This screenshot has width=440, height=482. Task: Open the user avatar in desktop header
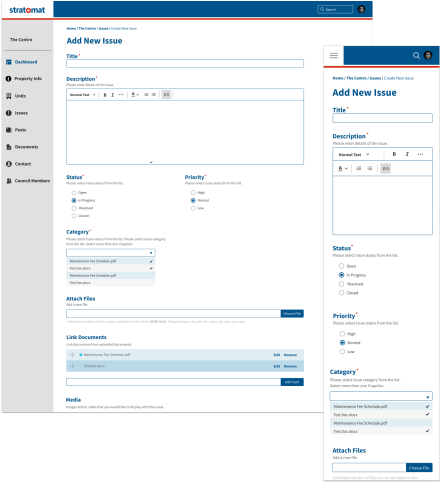click(x=361, y=9)
